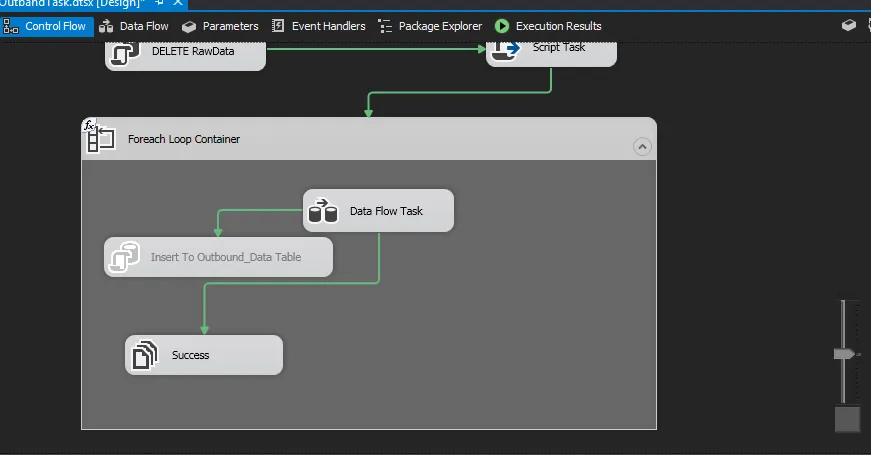The image size is (871, 455).
Task: Click the DELETE RawData SQL task icon
Action: 124,54
